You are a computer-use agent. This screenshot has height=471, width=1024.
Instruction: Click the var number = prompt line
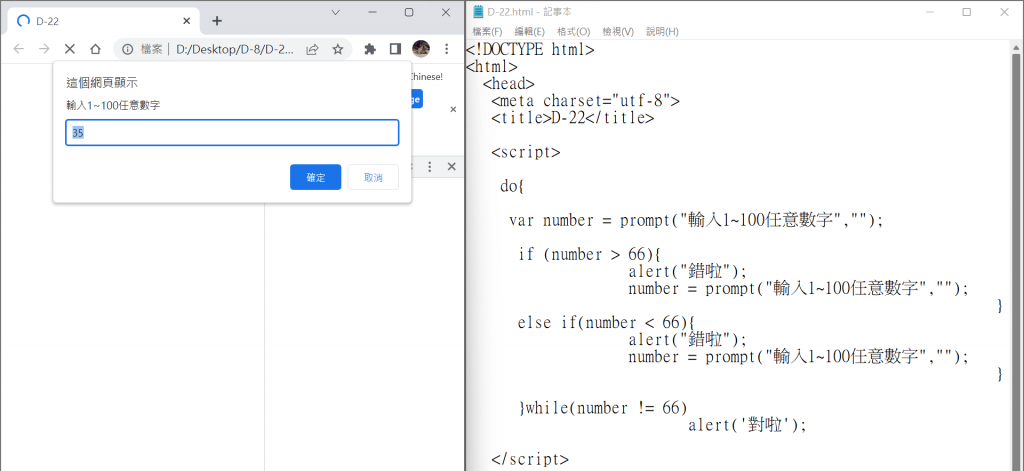click(696, 220)
